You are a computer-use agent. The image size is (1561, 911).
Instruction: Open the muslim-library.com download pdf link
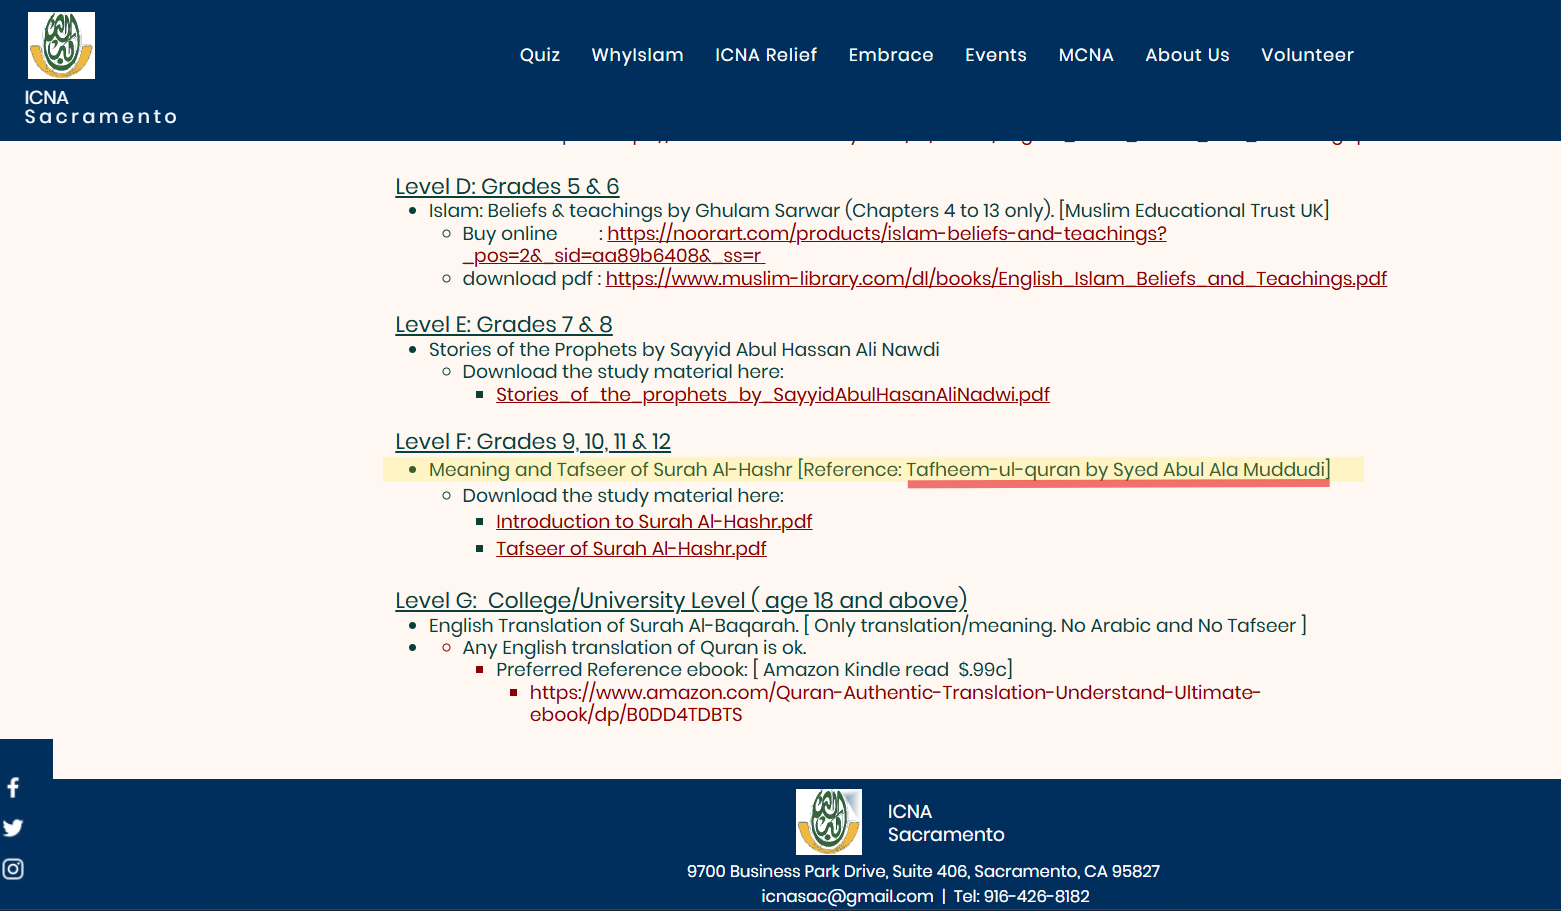996,279
